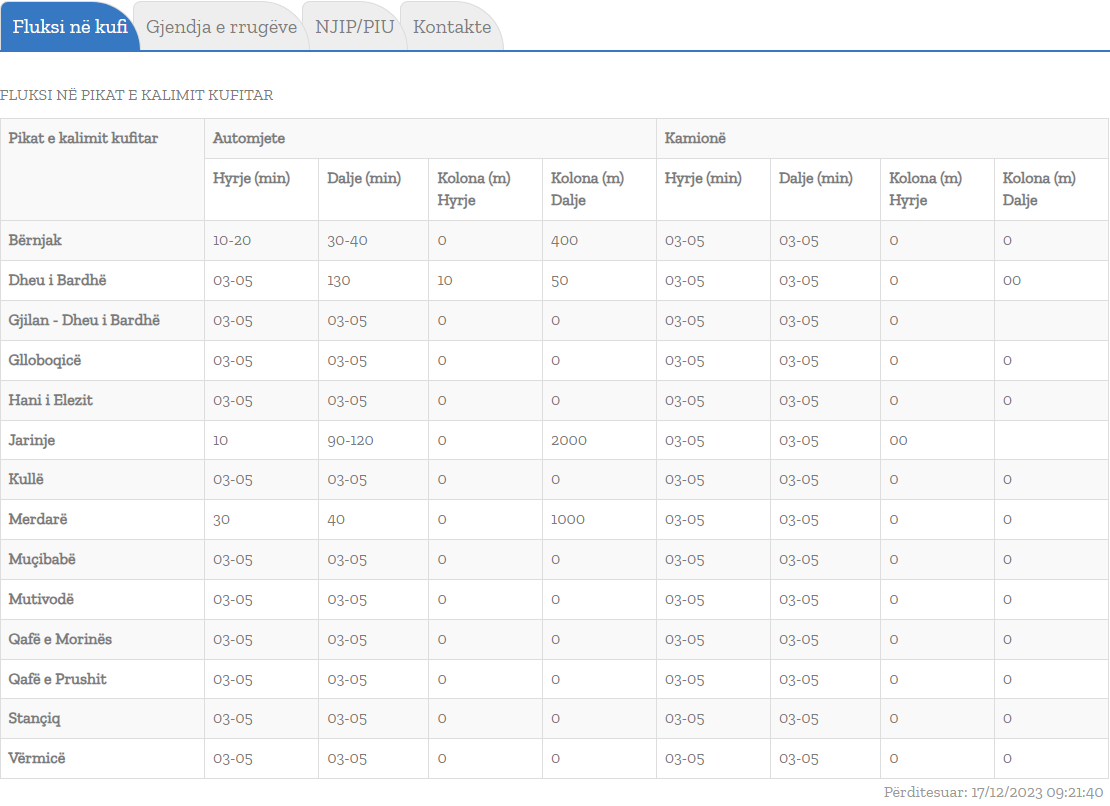1110x806 pixels.
Task: Select the Dheu i Bardhë border crossing
Action: click(x=57, y=280)
